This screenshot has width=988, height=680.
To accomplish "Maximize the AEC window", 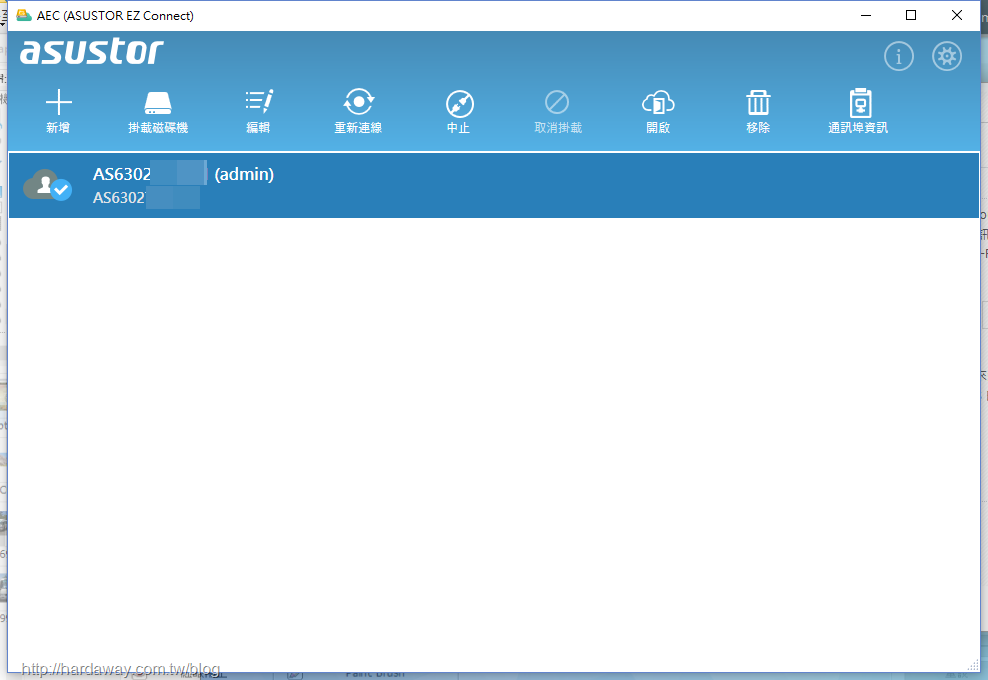I will tap(911, 15).
